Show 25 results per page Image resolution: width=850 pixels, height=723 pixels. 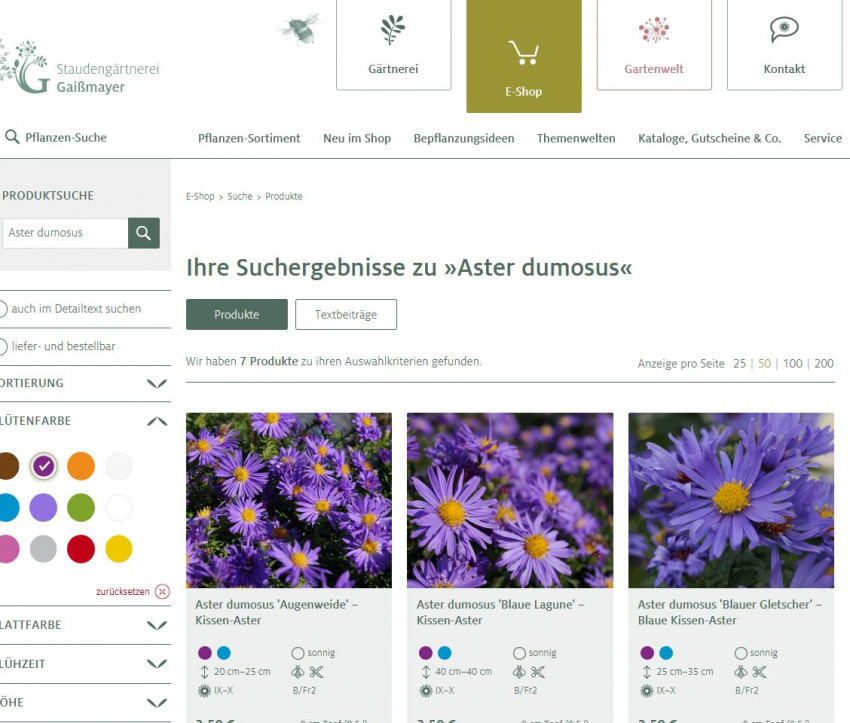coord(739,364)
